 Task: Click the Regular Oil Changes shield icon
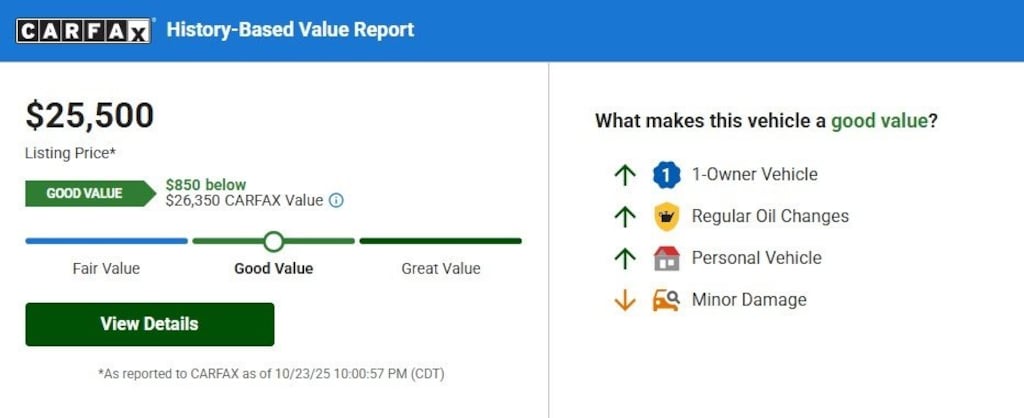pos(666,216)
